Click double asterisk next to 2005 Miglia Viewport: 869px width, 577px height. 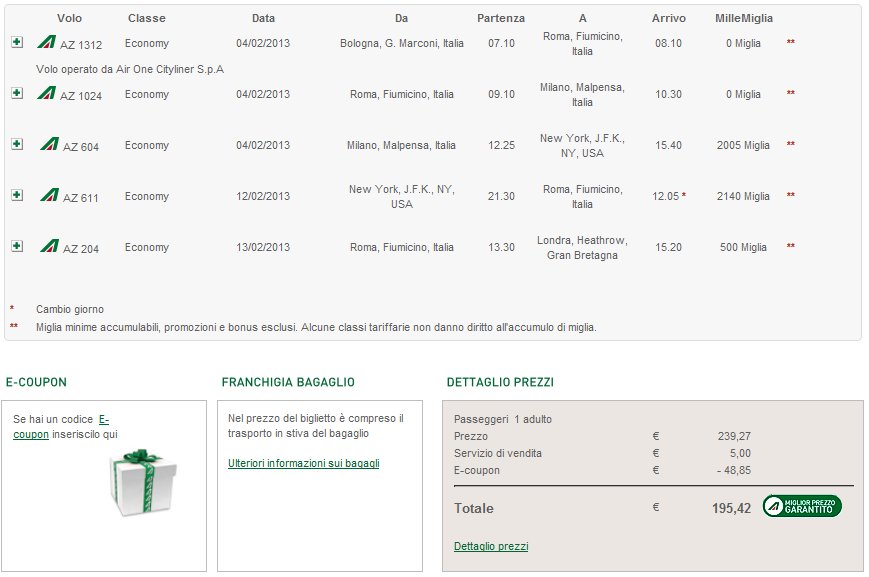tap(790, 145)
